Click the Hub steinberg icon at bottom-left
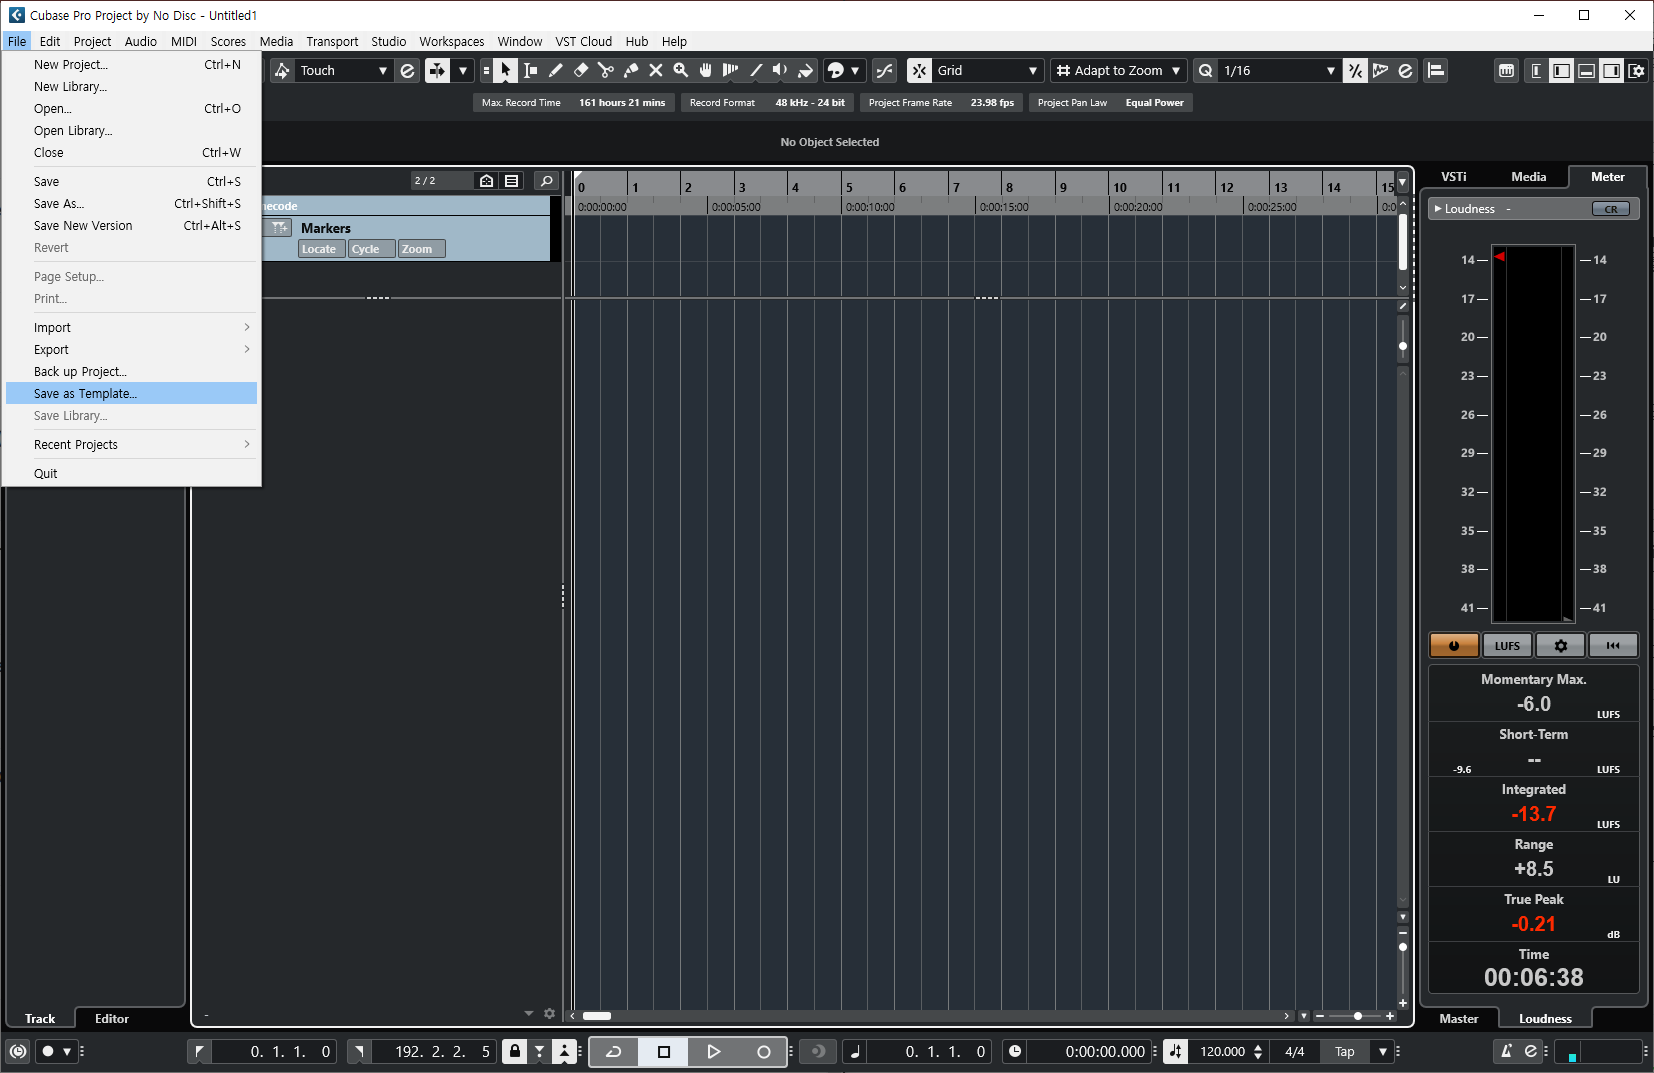 click(x=17, y=1051)
